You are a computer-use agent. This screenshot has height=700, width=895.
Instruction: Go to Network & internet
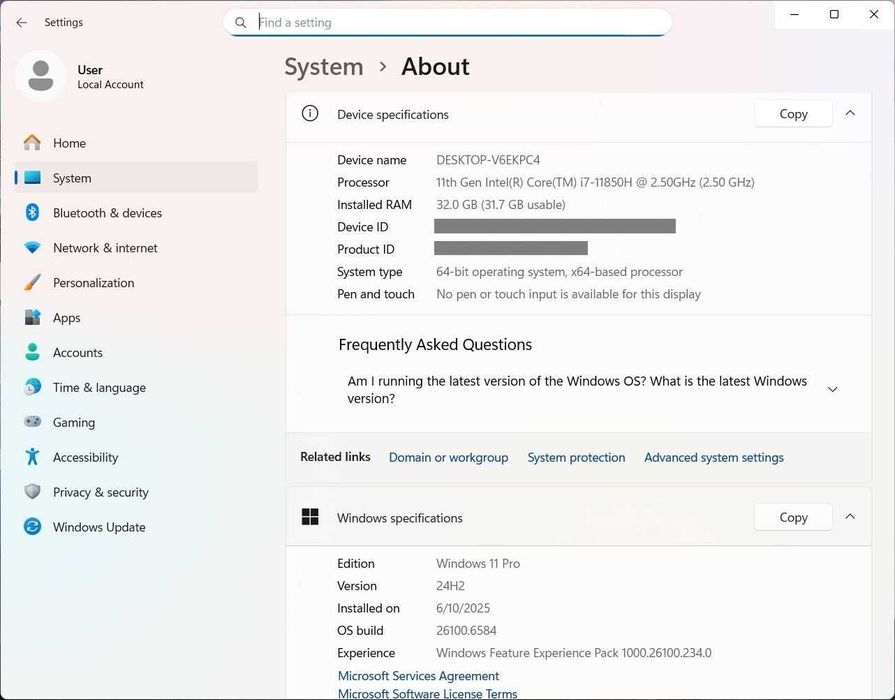(x=136, y=248)
